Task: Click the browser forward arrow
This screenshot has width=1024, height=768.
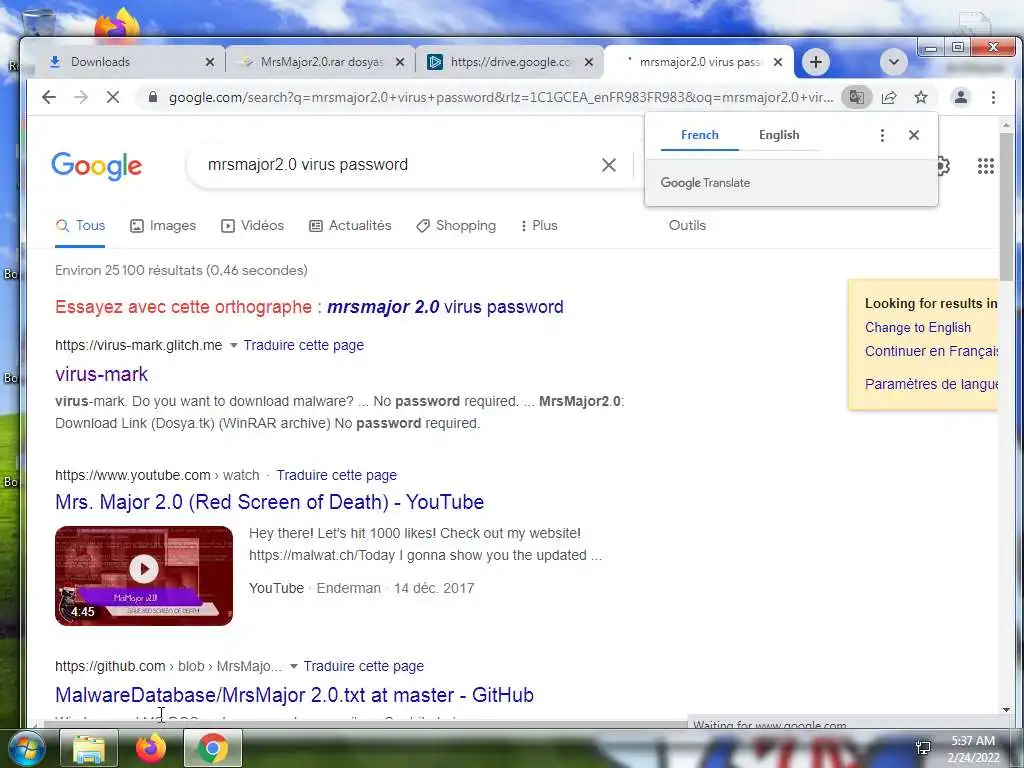Action: pos(81,97)
